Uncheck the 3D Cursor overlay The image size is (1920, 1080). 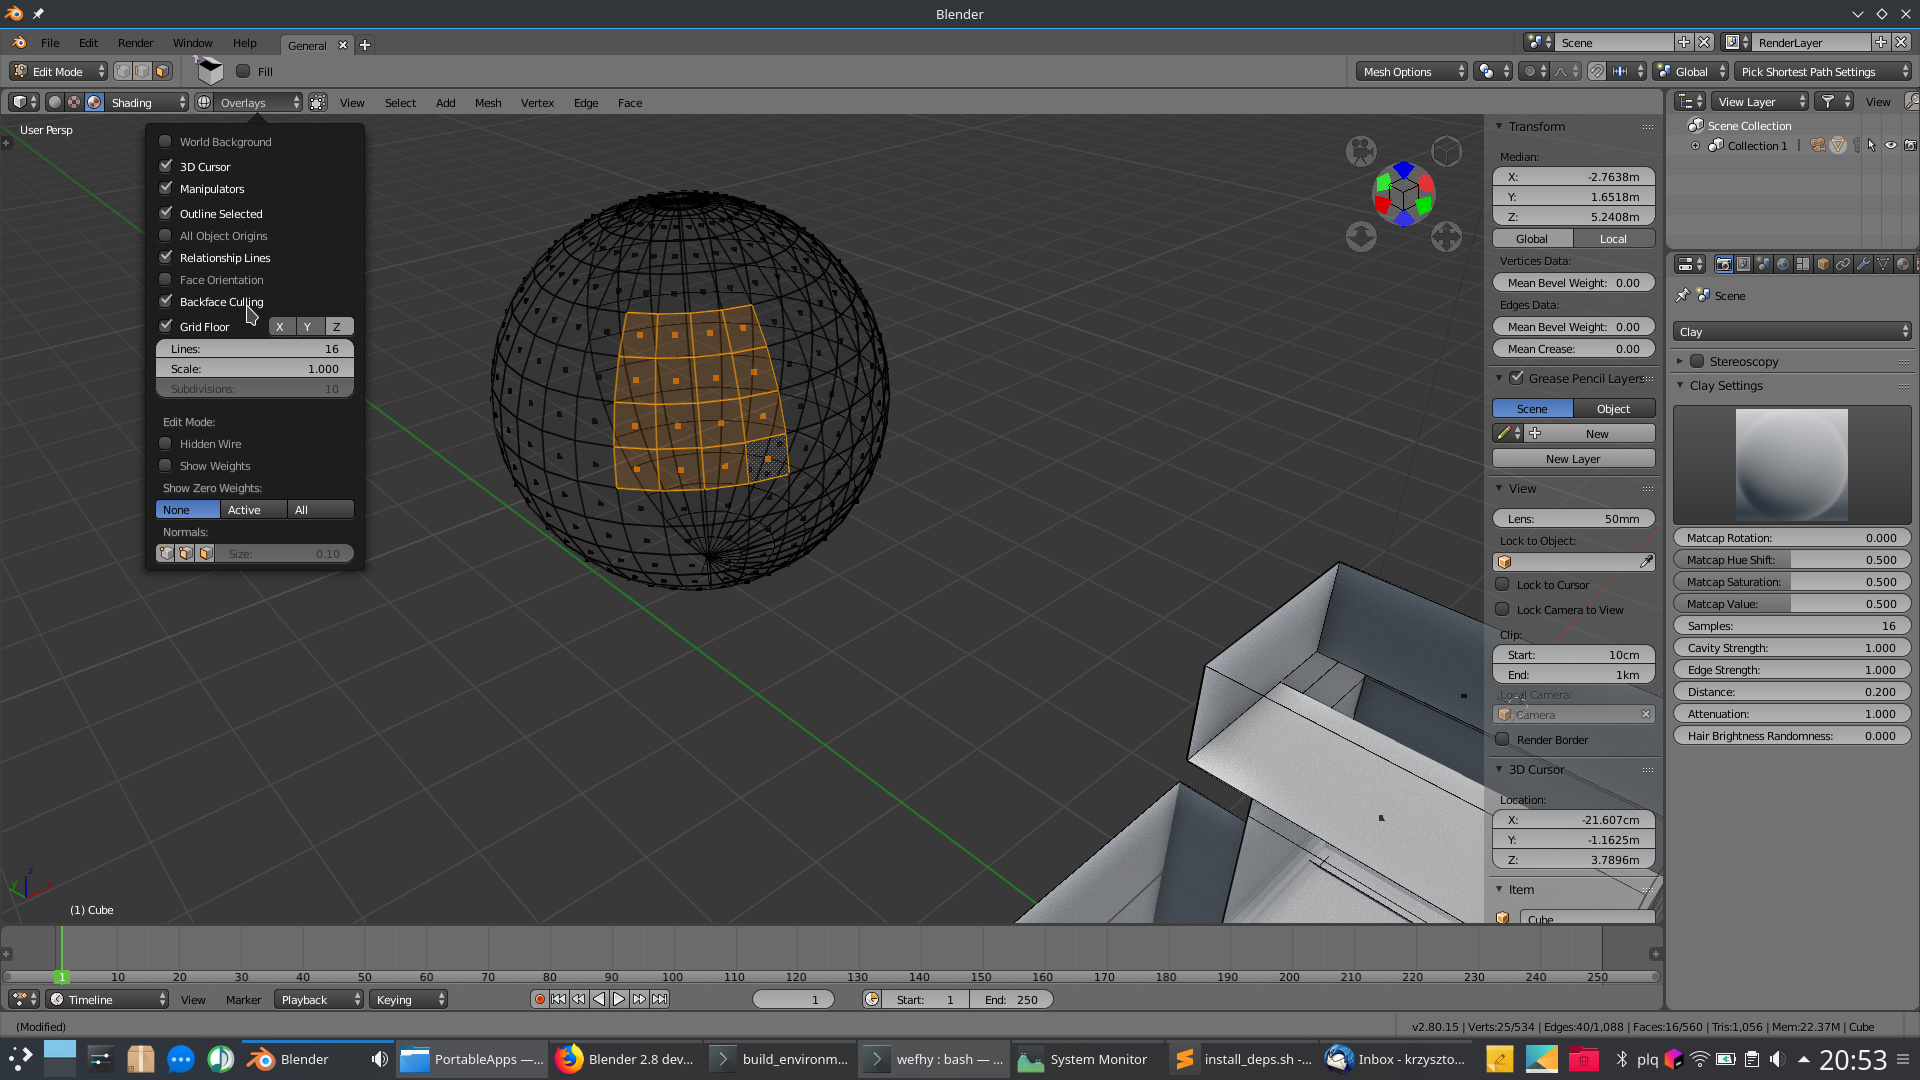[x=166, y=166]
